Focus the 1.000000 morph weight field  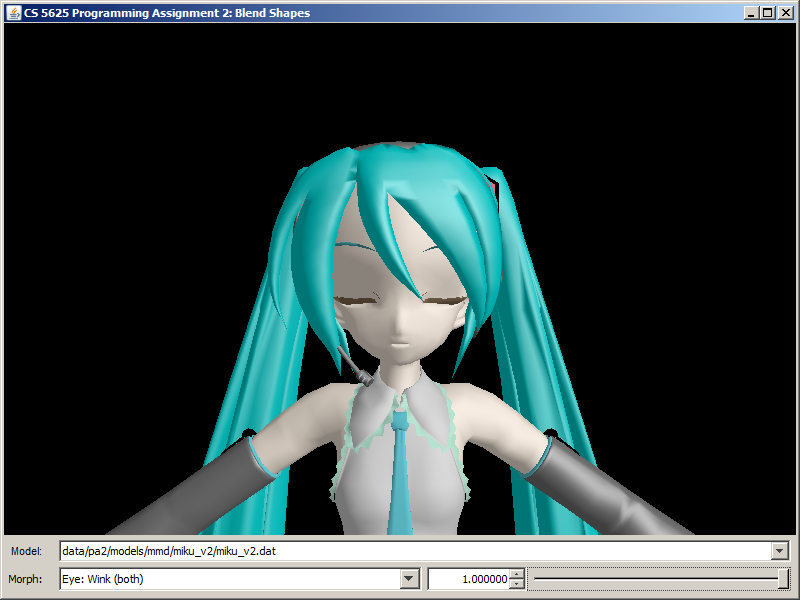tap(468, 579)
